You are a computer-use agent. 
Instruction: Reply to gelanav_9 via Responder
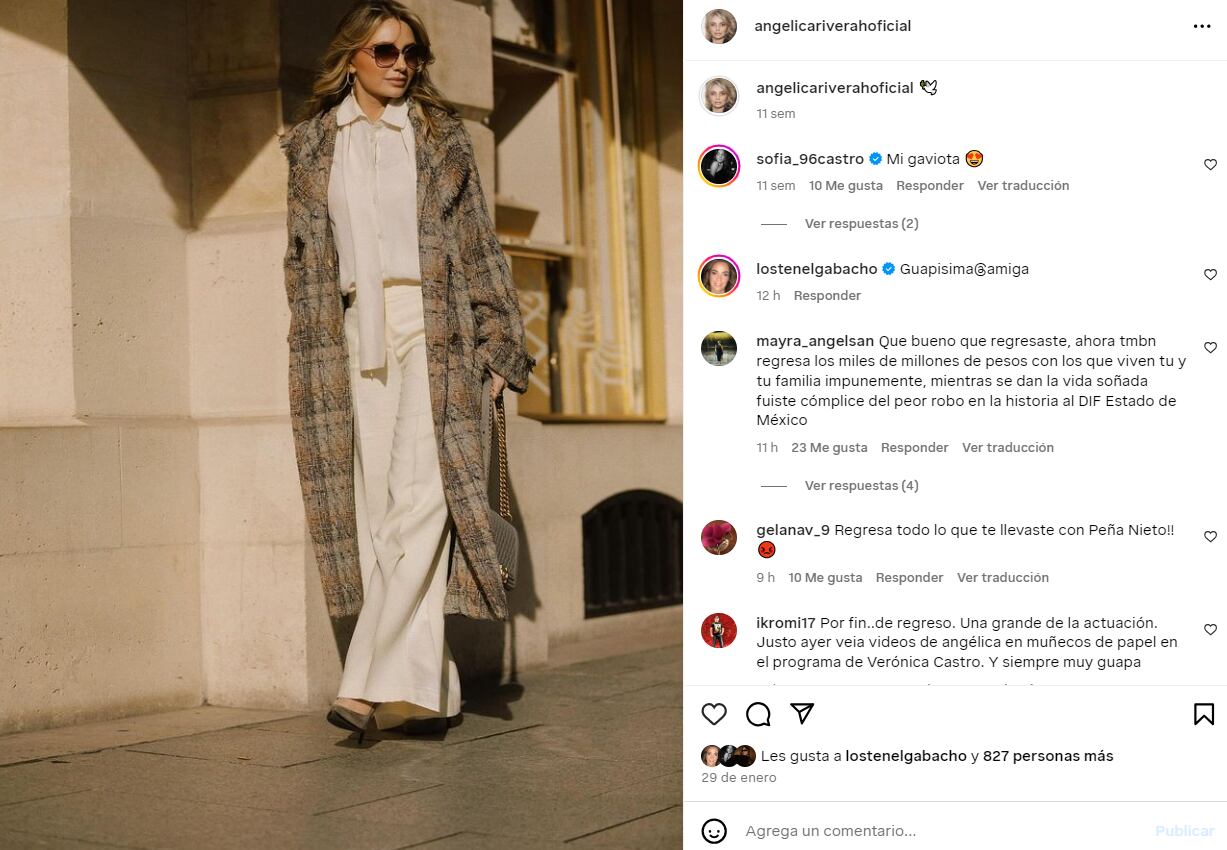909,578
